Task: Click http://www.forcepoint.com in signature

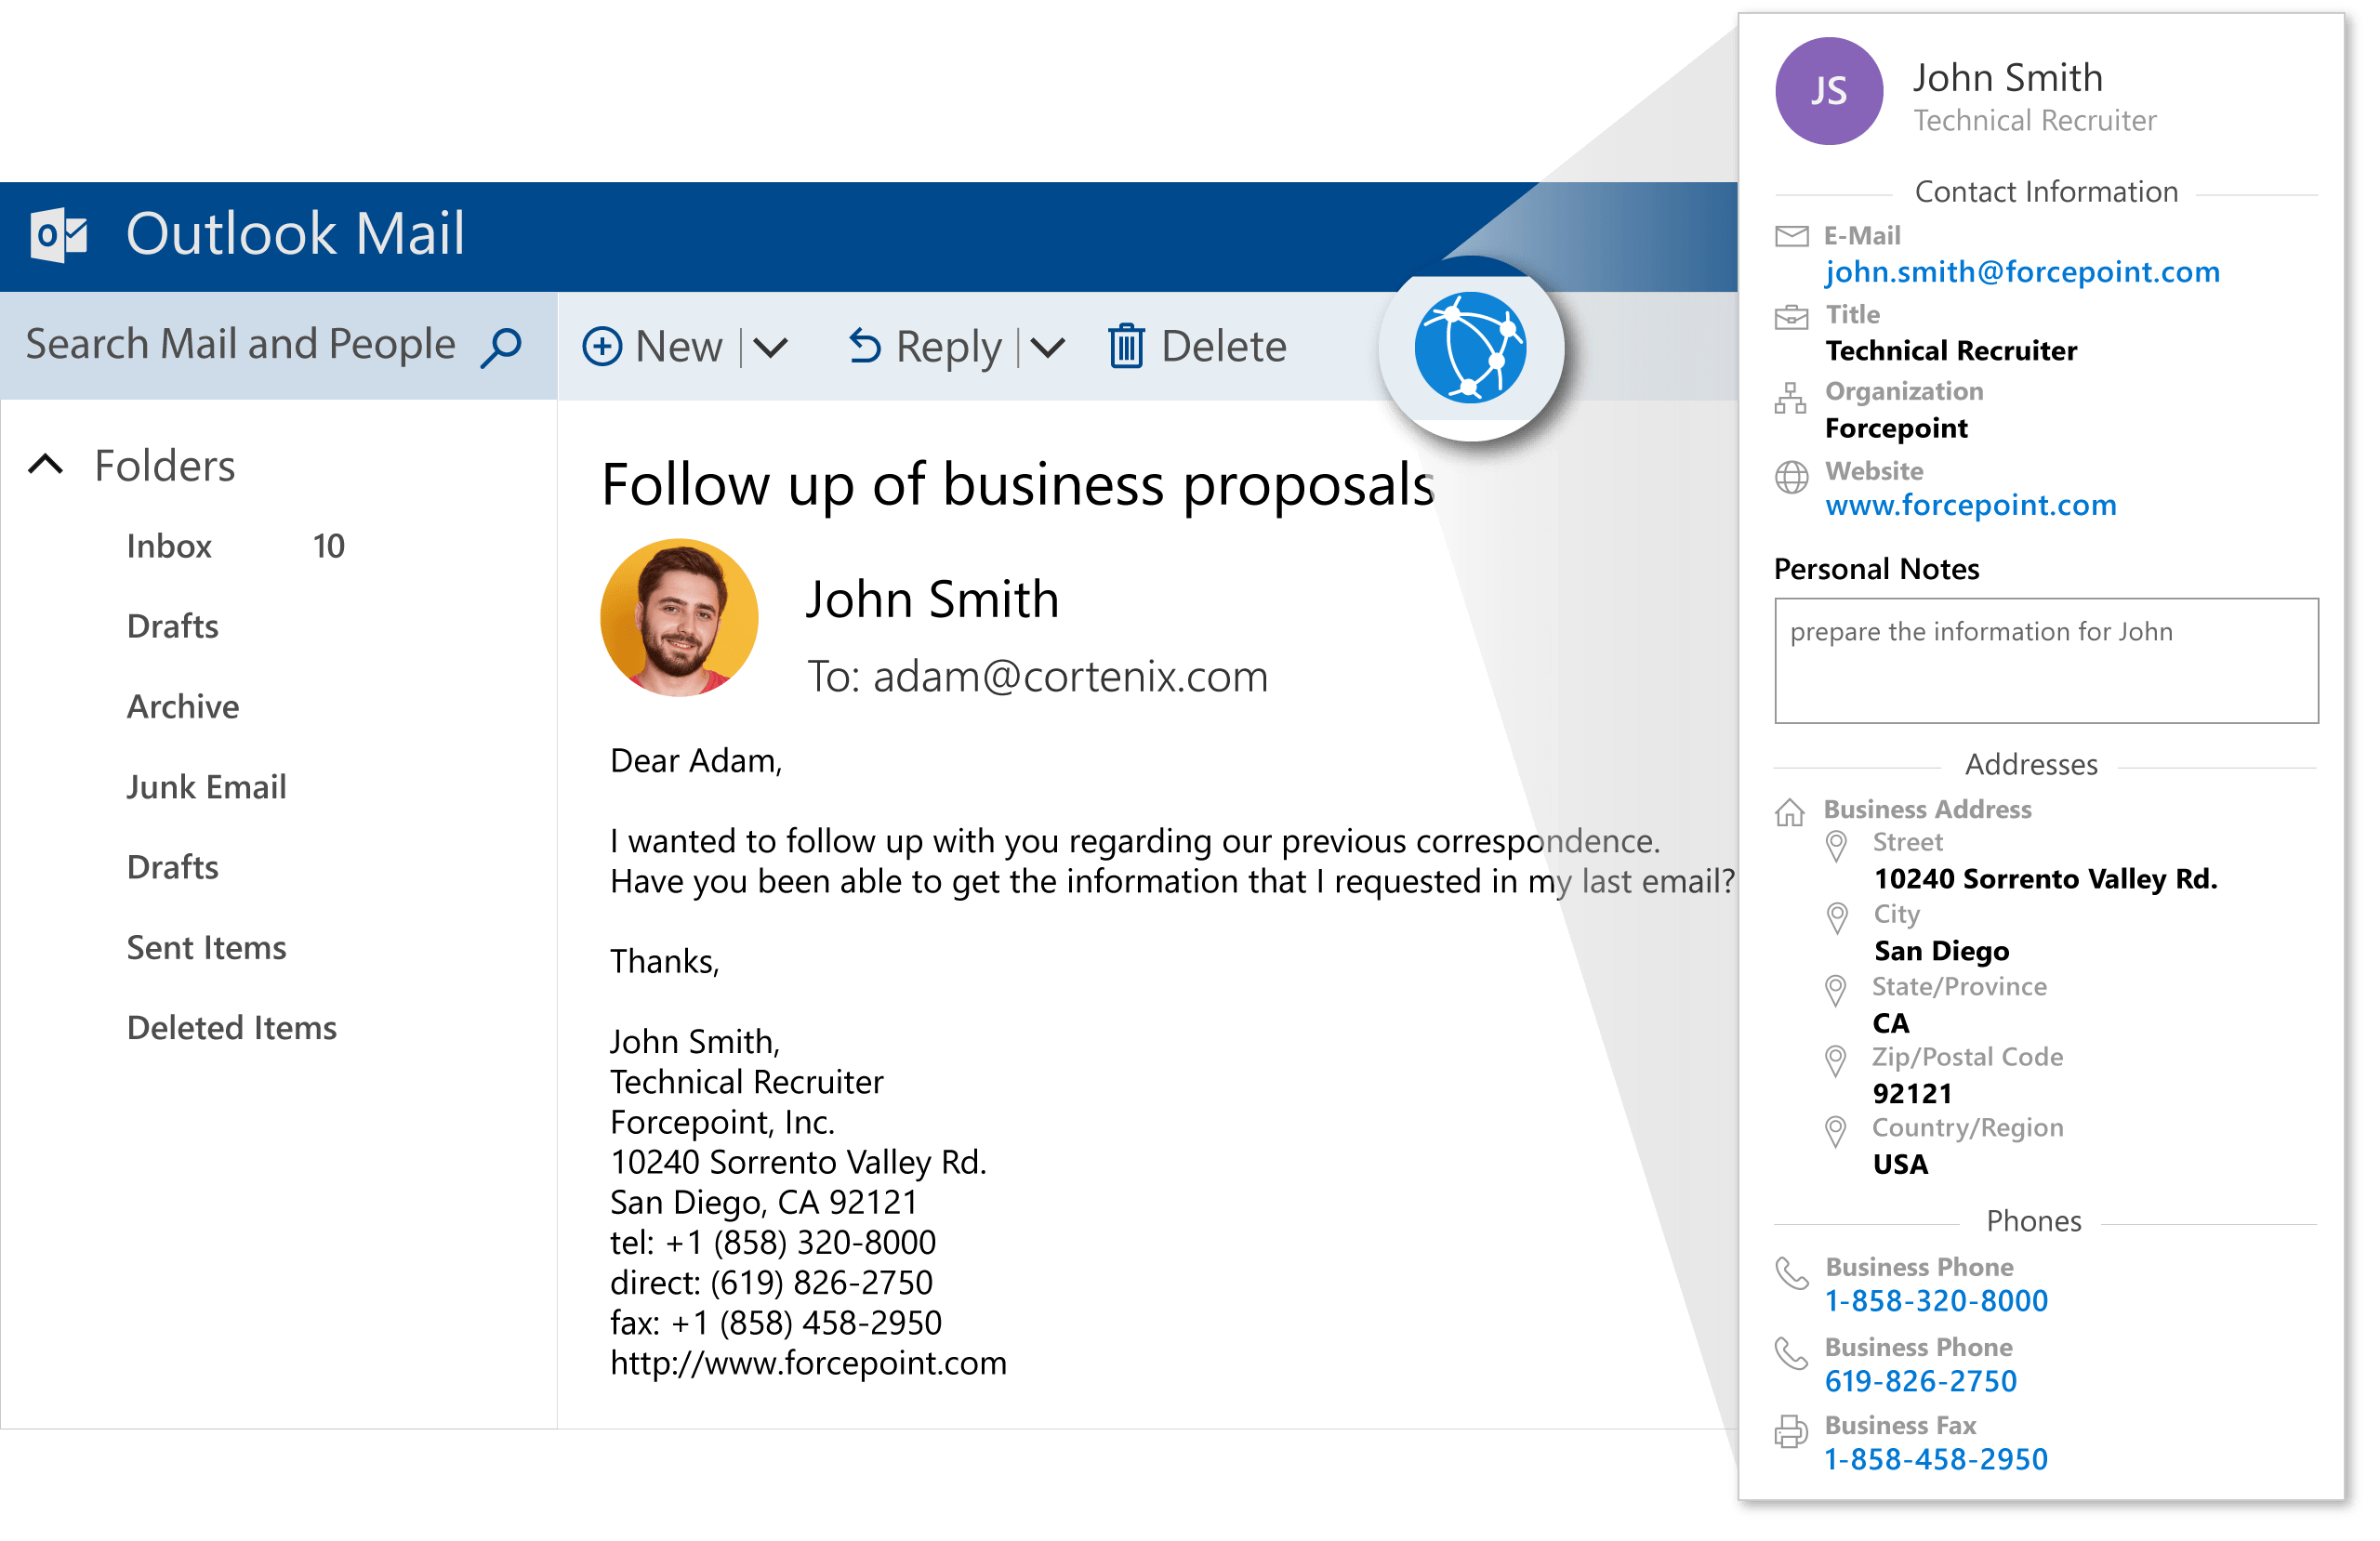Action: 808,1363
